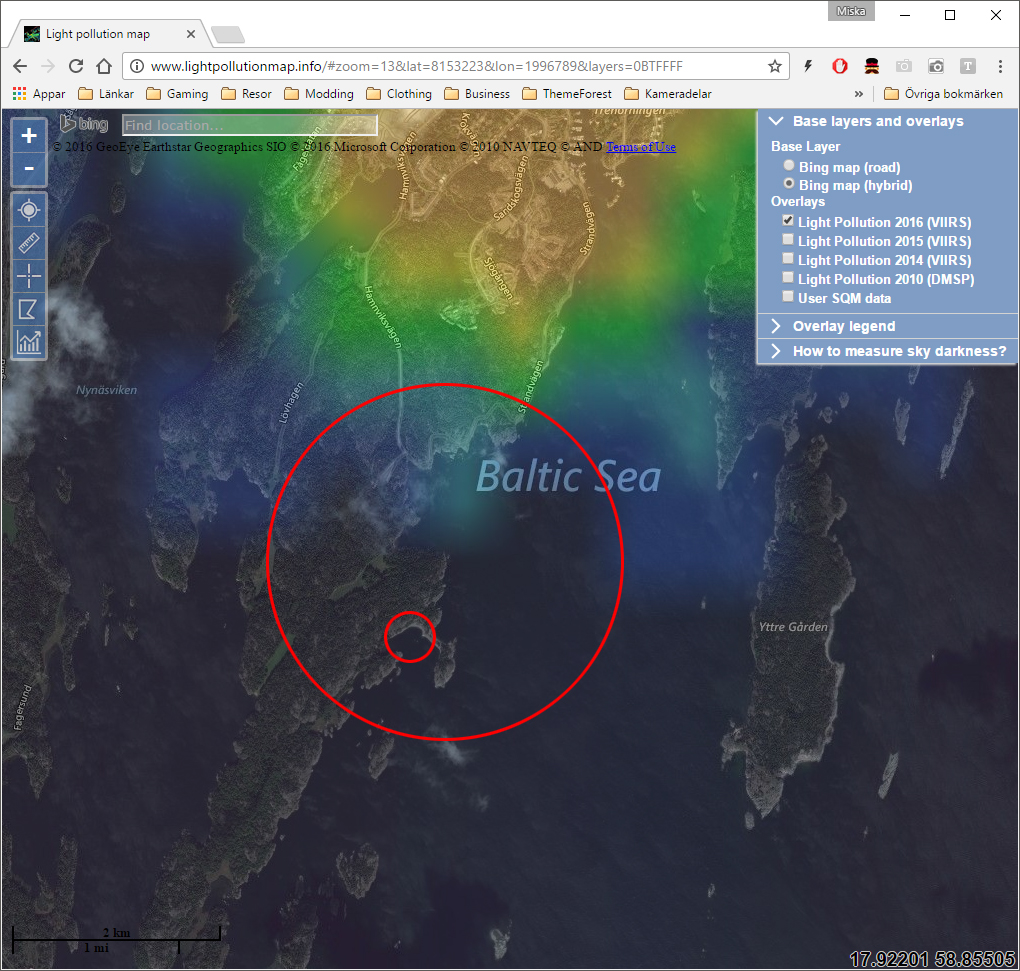Activate the crosshair point info tool
The image size is (1020, 971).
29,276
